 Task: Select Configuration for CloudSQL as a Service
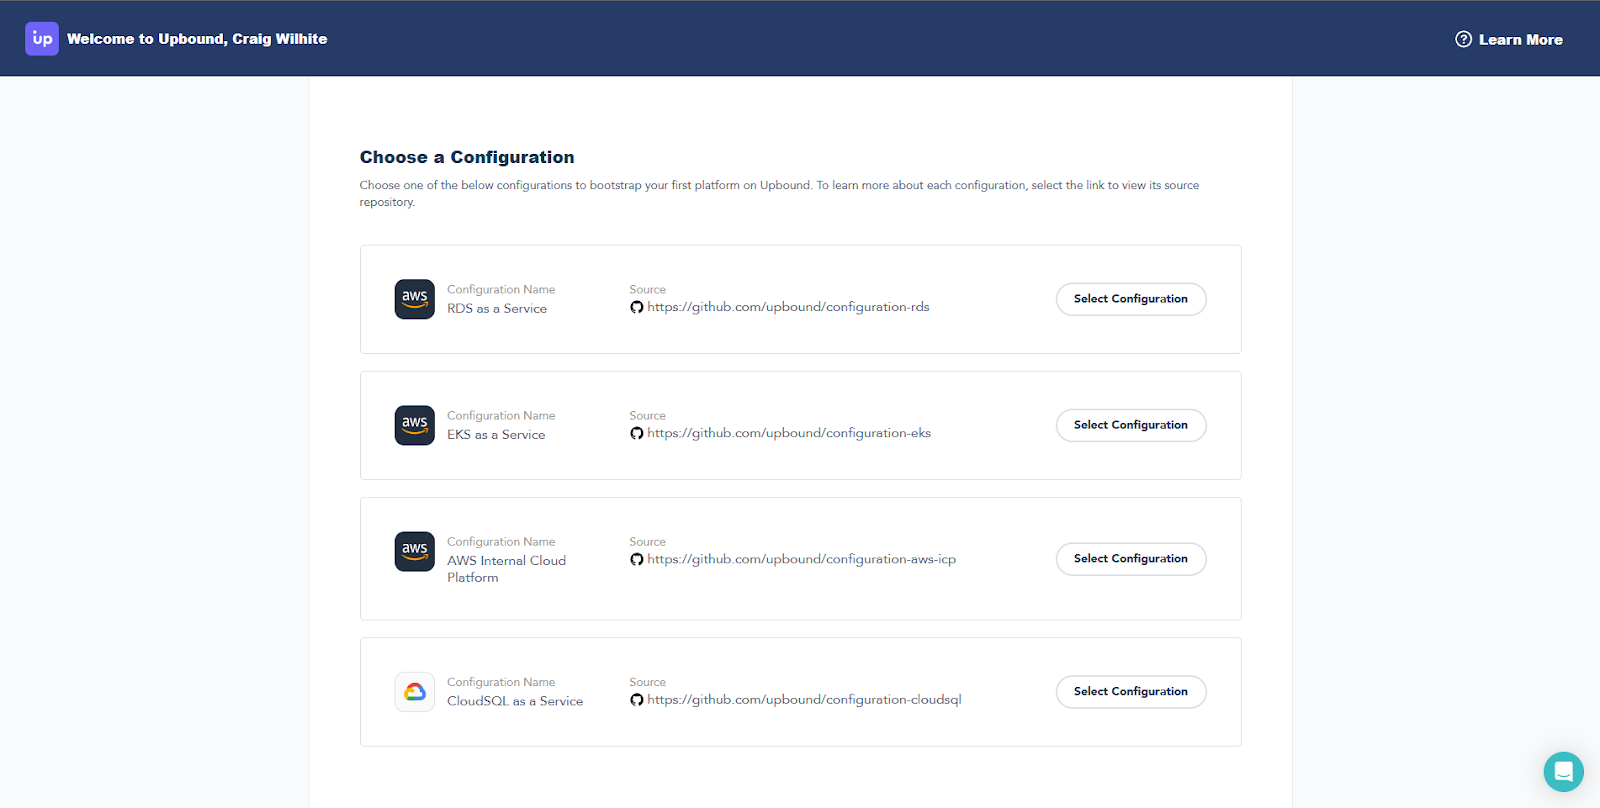(1131, 692)
